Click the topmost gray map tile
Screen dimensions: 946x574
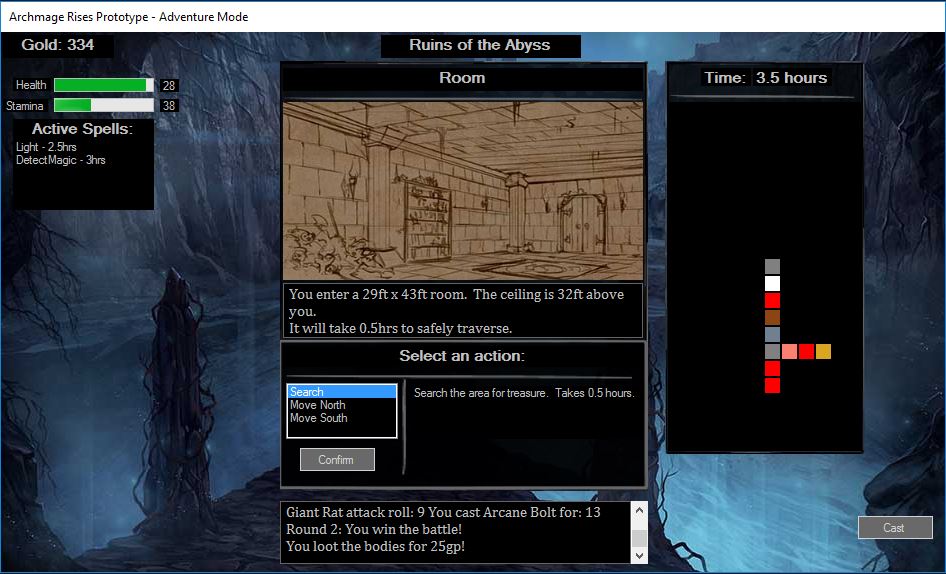(x=772, y=266)
